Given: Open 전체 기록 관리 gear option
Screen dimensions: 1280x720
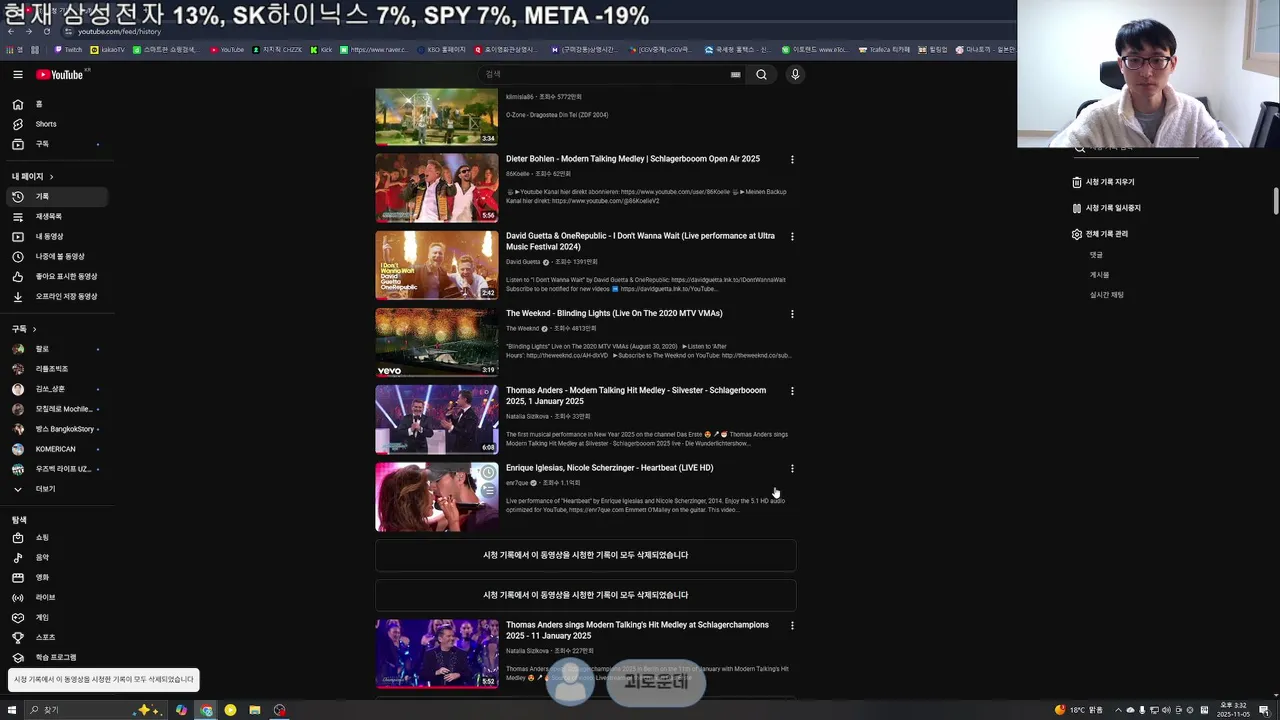Looking at the screenshot, I should pyautogui.click(x=1099, y=234).
